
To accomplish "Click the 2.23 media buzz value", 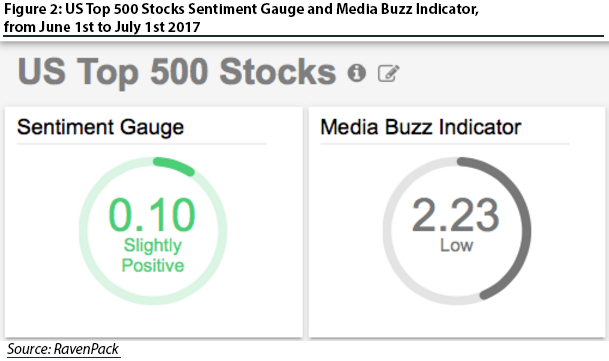I will (x=455, y=215).
